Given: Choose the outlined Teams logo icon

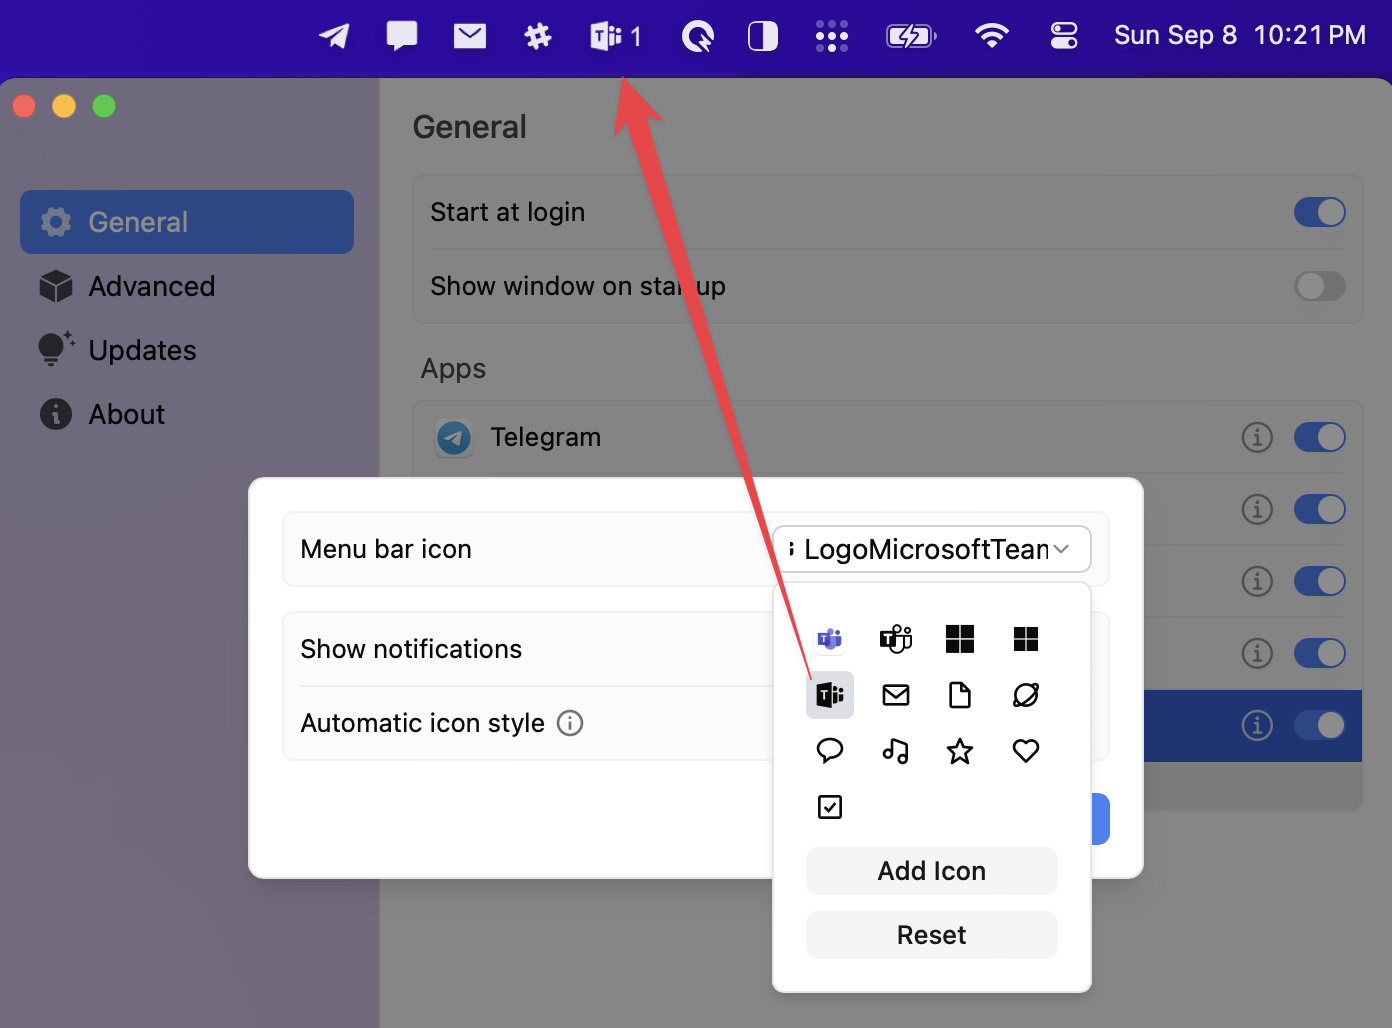Looking at the screenshot, I should coord(896,639).
